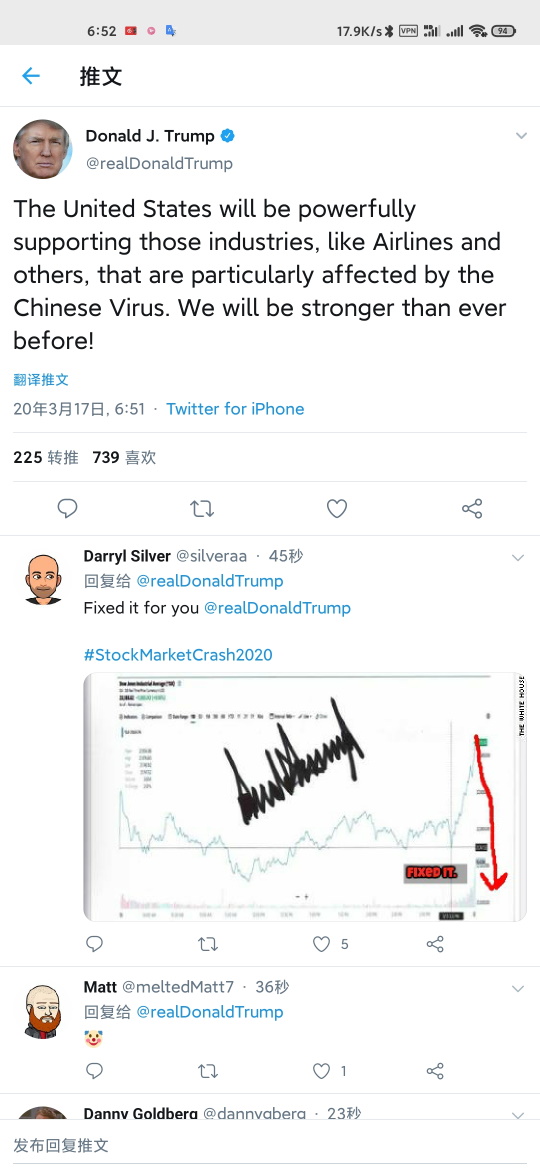This screenshot has width=540, height=1170.
Task: Share Matt's reply tweet
Action: pos(435,1071)
